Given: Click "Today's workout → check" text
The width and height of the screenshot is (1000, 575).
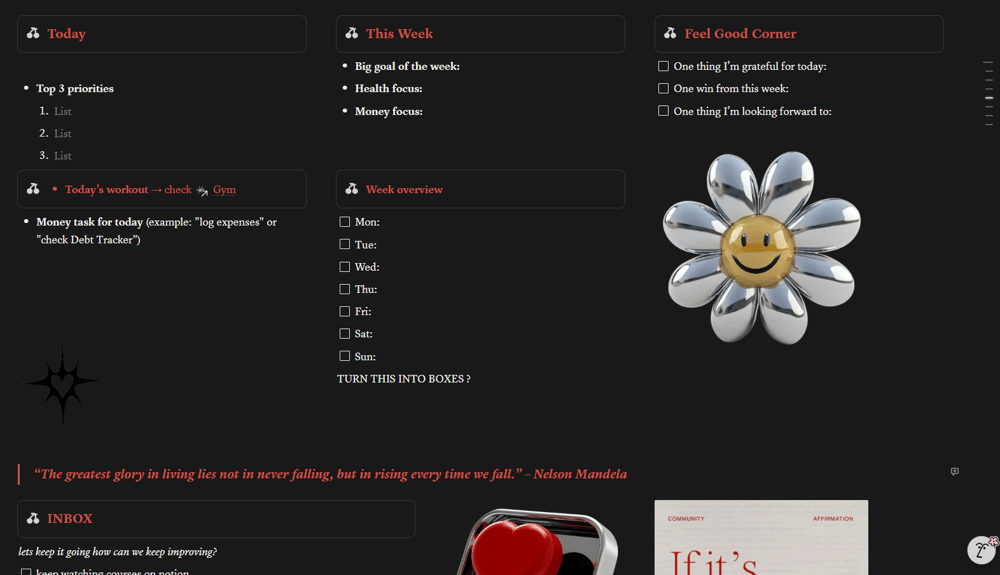Looking at the screenshot, I should (128, 189).
